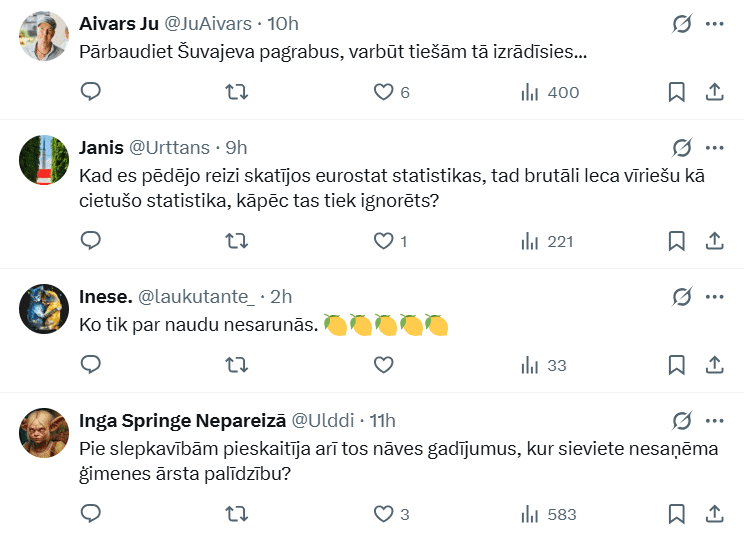The height and width of the screenshot is (537, 744).
Task: Click Inese's profile avatar
Action: 44,309
